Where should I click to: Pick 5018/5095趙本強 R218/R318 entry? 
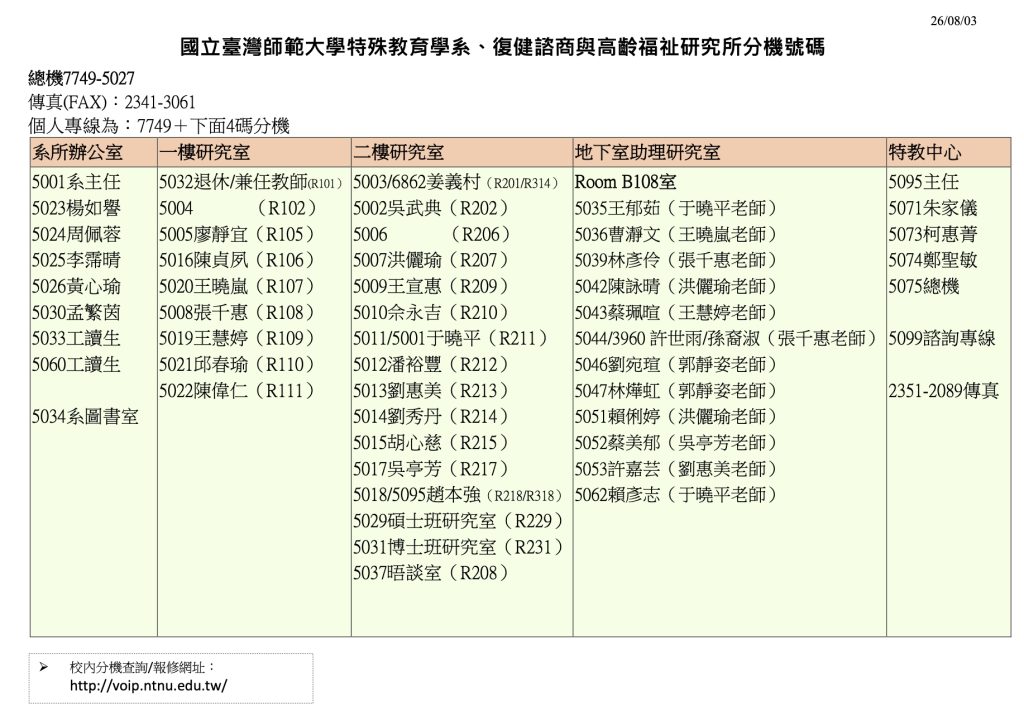click(458, 495)
